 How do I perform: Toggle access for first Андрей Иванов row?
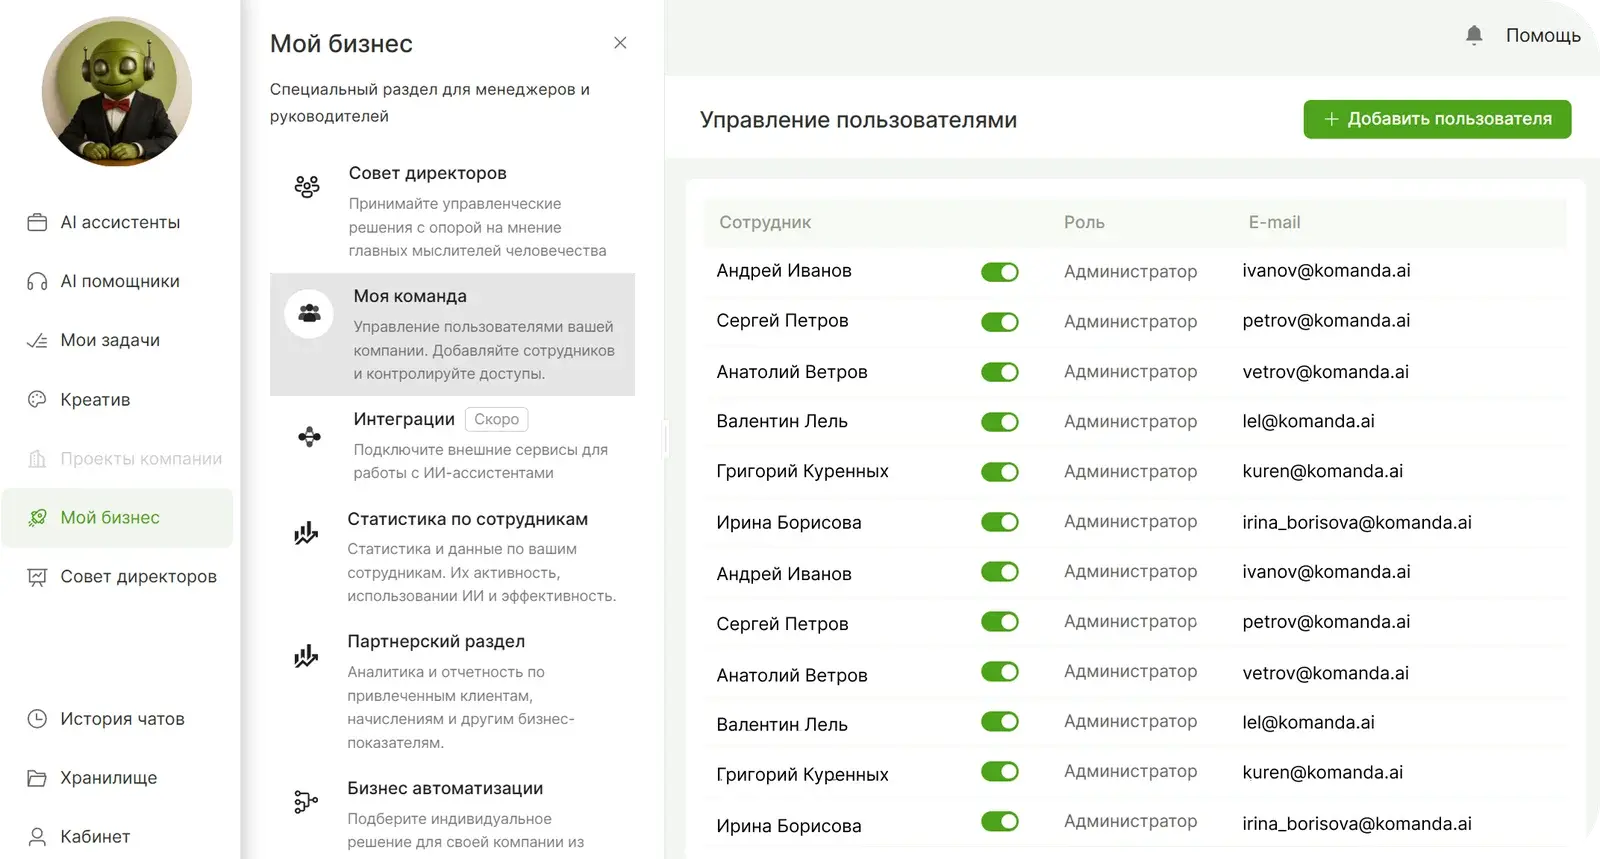tap(999, 272)
